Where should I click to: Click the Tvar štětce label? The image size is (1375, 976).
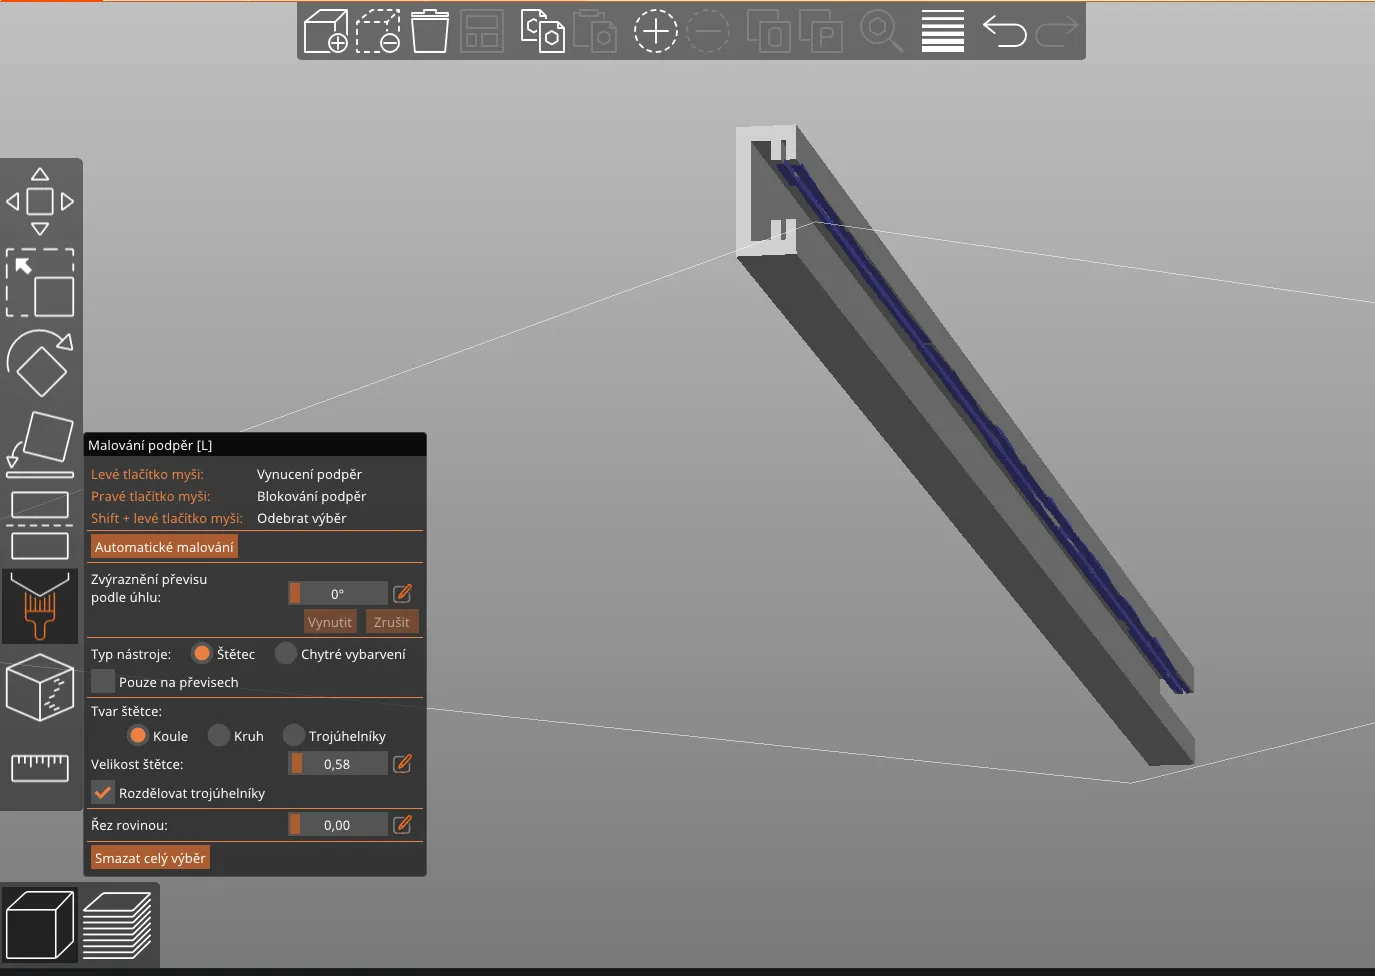pos(126,711)
